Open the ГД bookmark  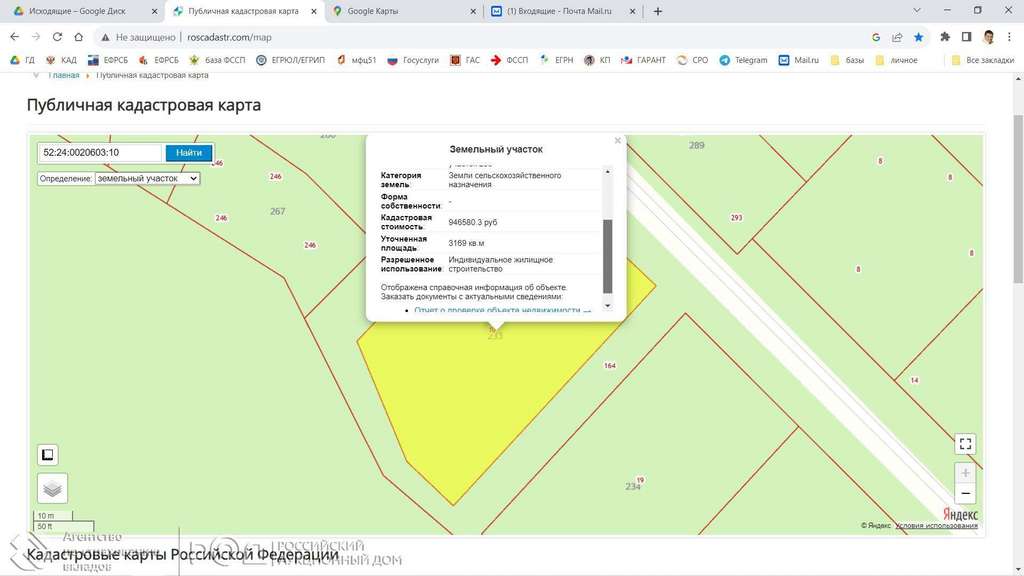22,60
